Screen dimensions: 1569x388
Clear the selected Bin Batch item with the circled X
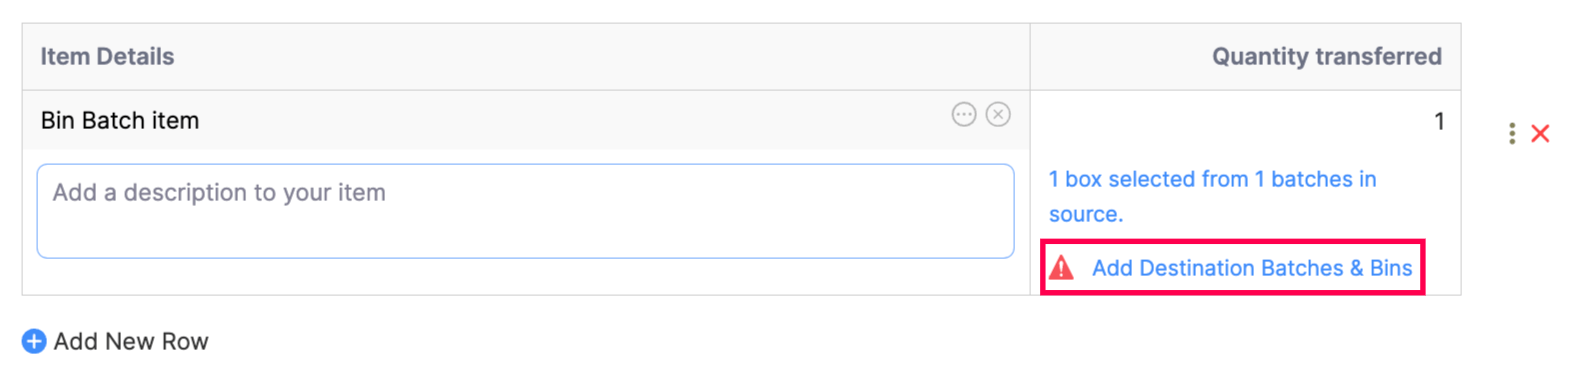[998, 115]
